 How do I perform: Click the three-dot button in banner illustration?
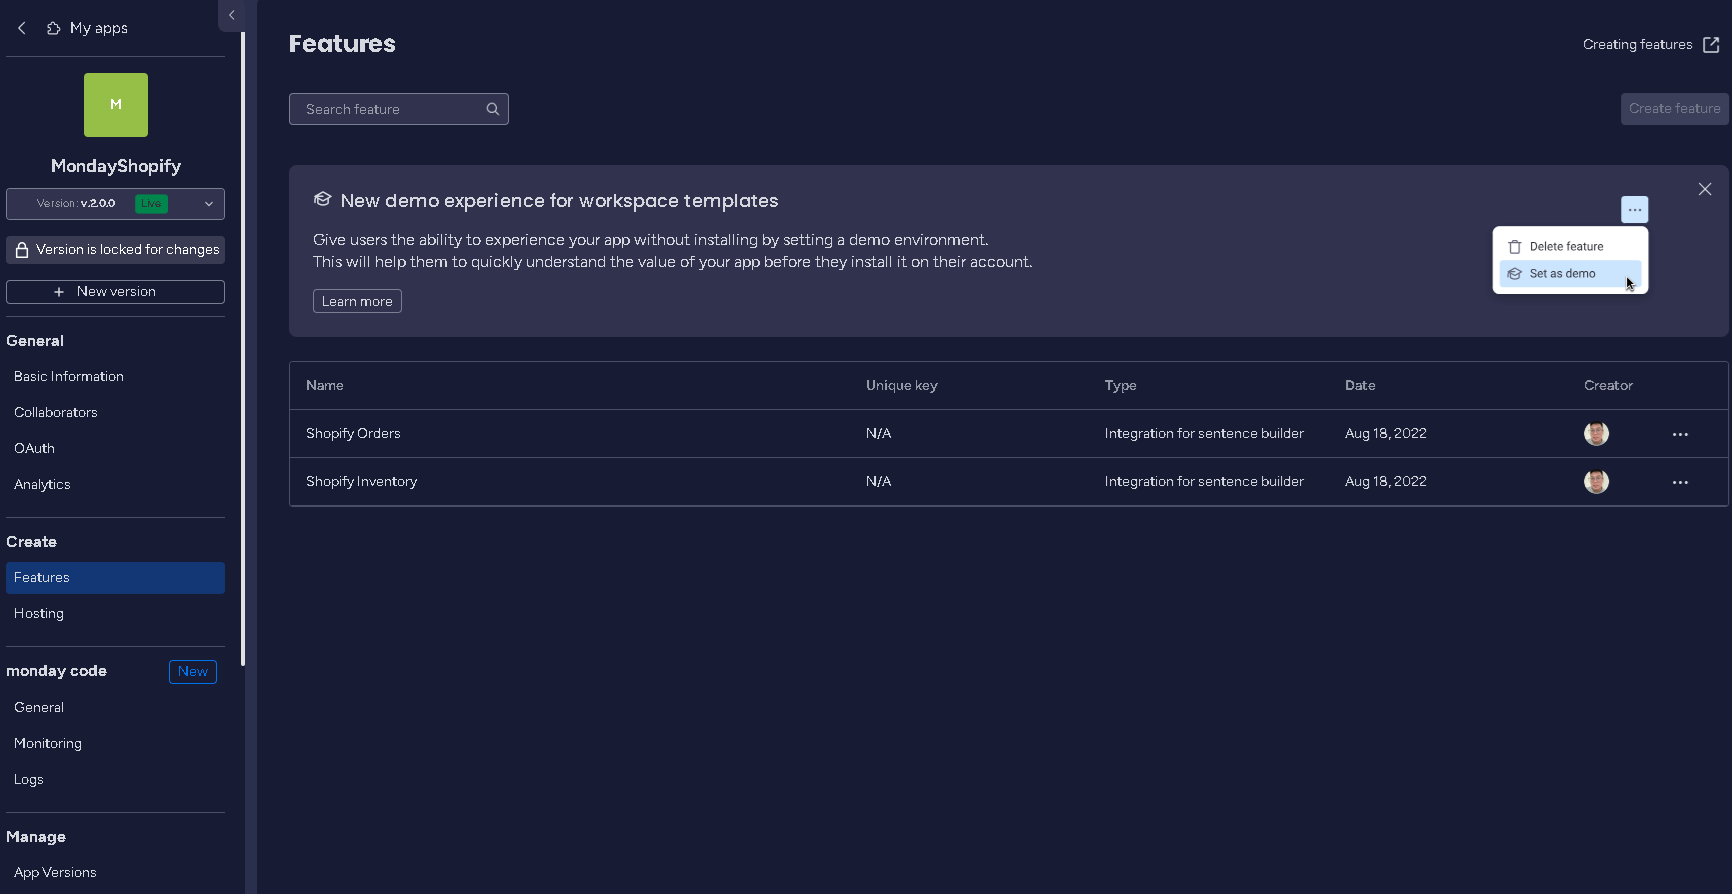[1635, 209]
